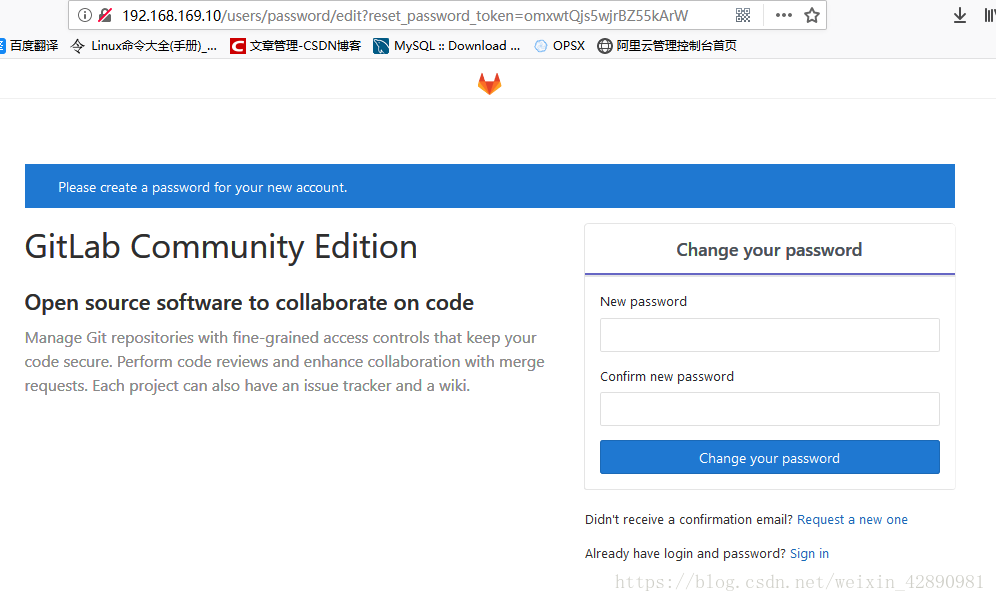Open the 文章管理-CSDN博客 bookmark
996x602 pixels.
[296, 46]
